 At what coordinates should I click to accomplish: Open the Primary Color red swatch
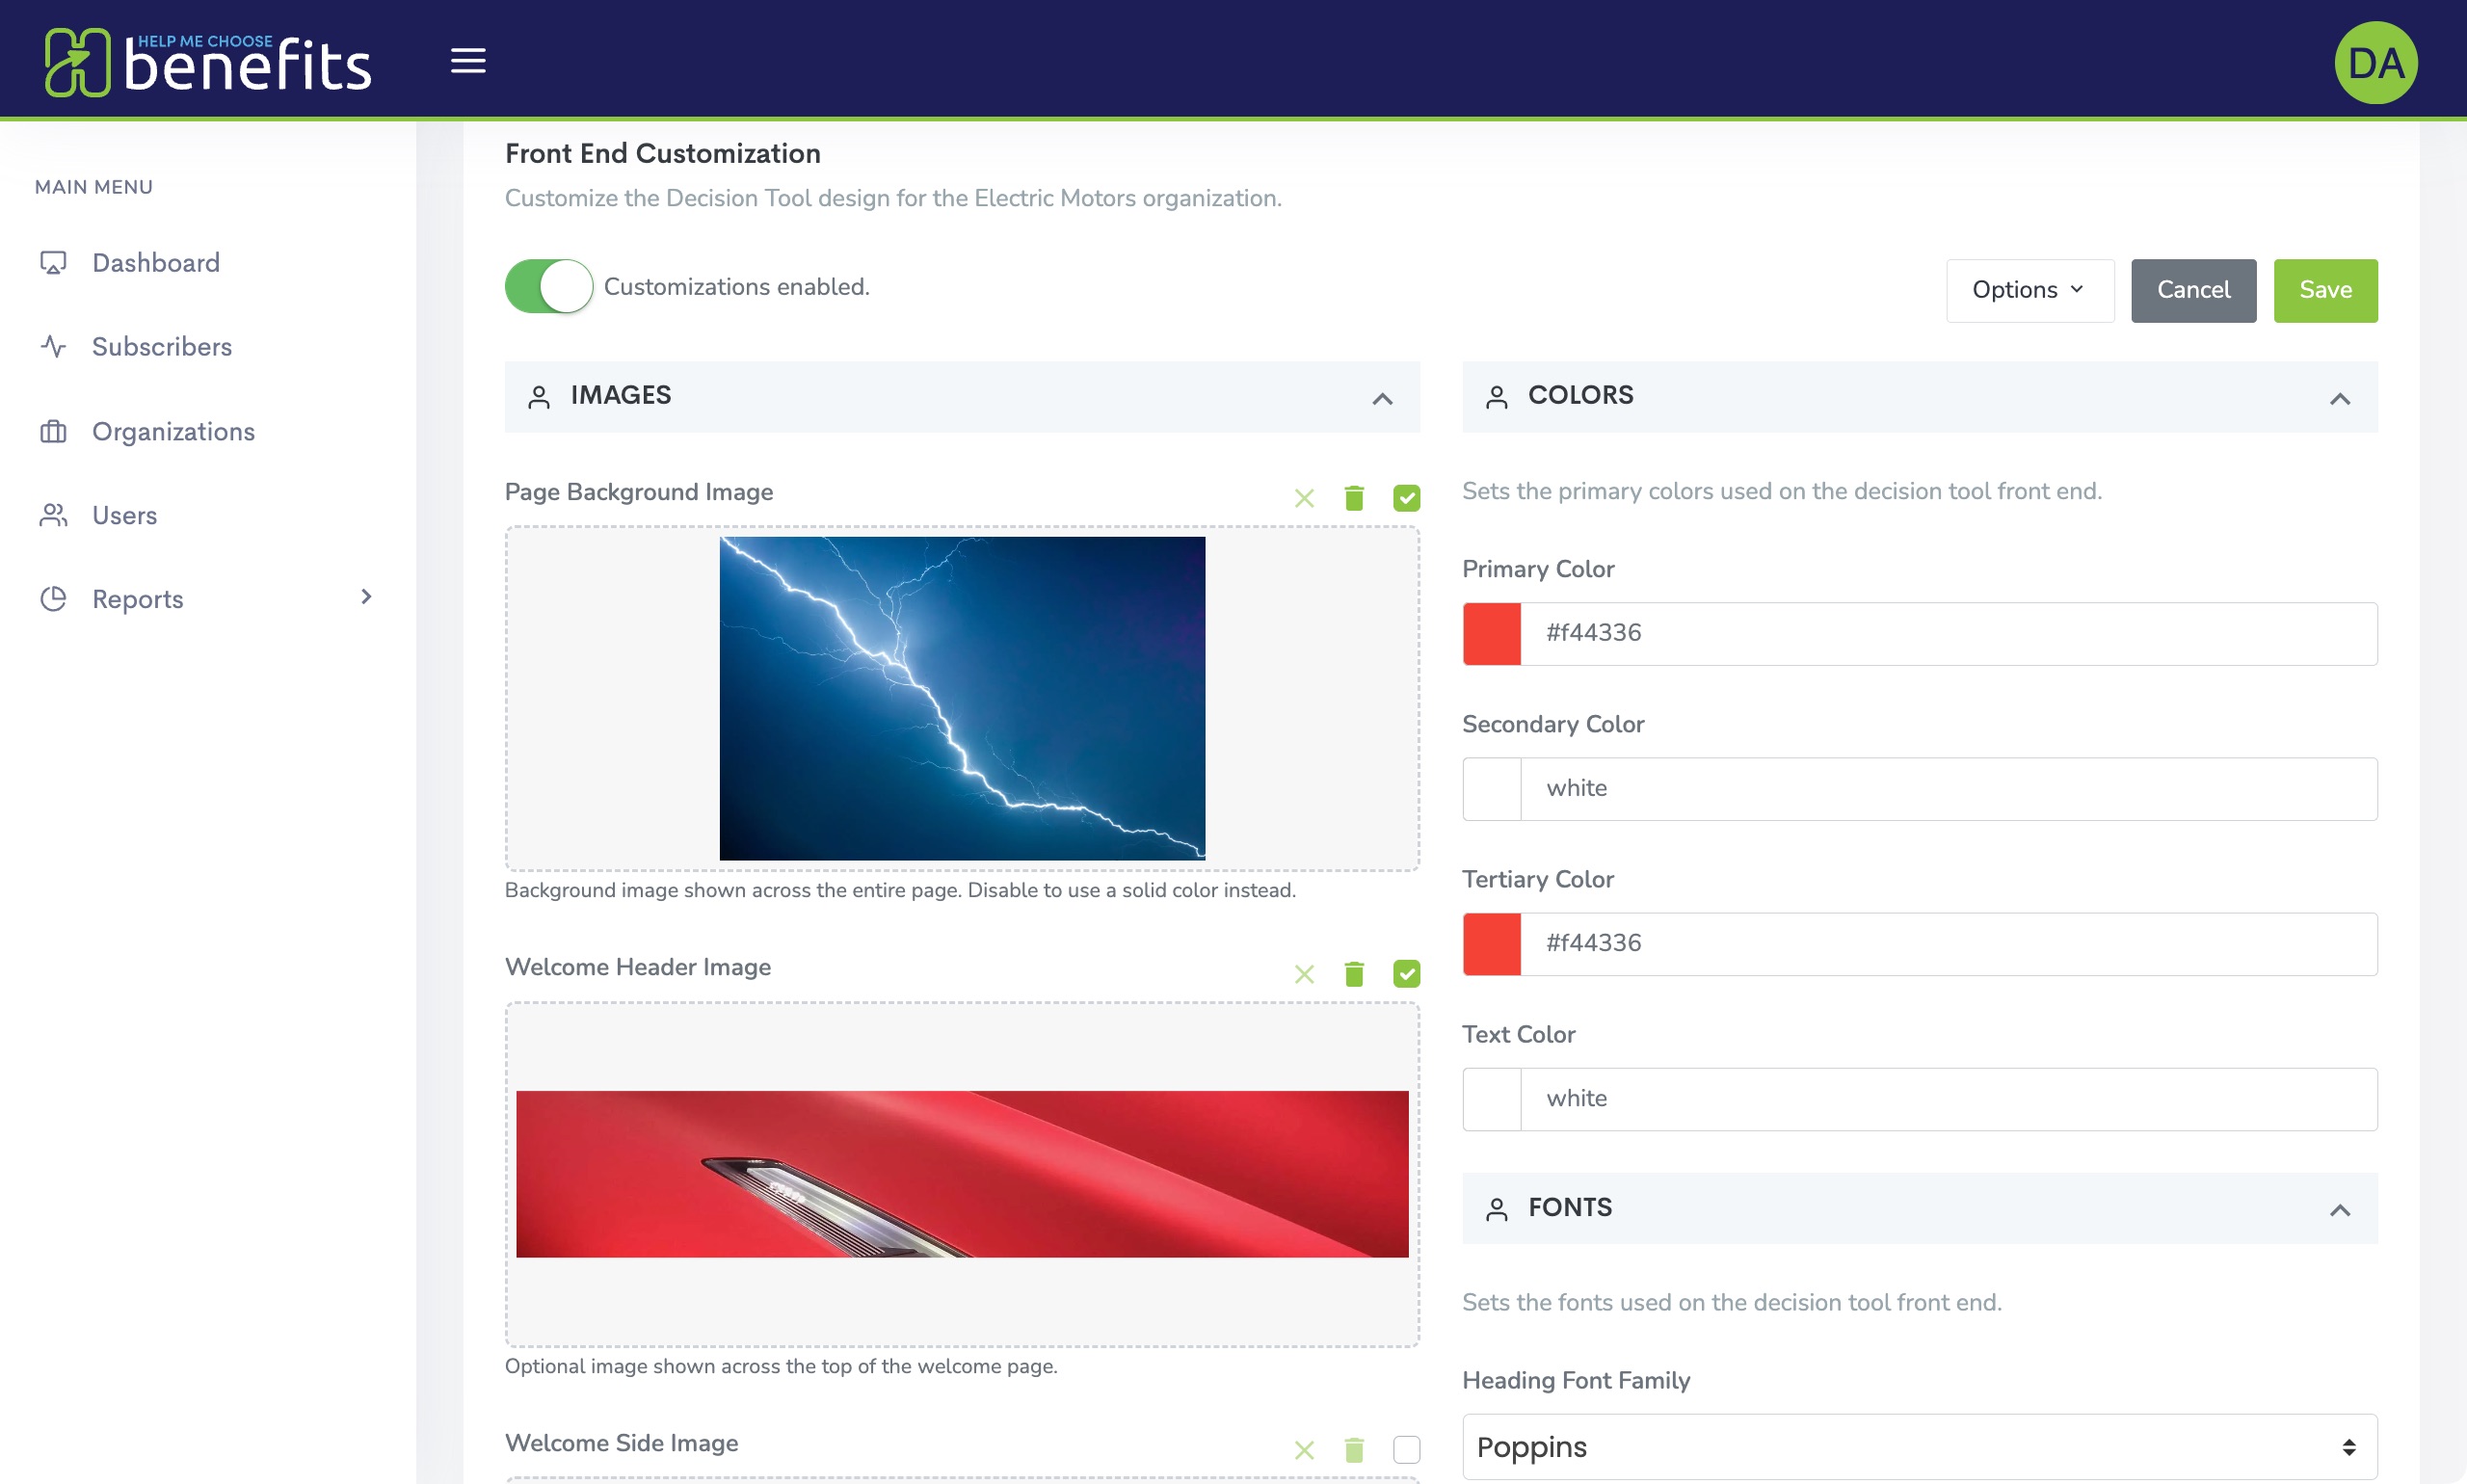tap(1492, 633)
